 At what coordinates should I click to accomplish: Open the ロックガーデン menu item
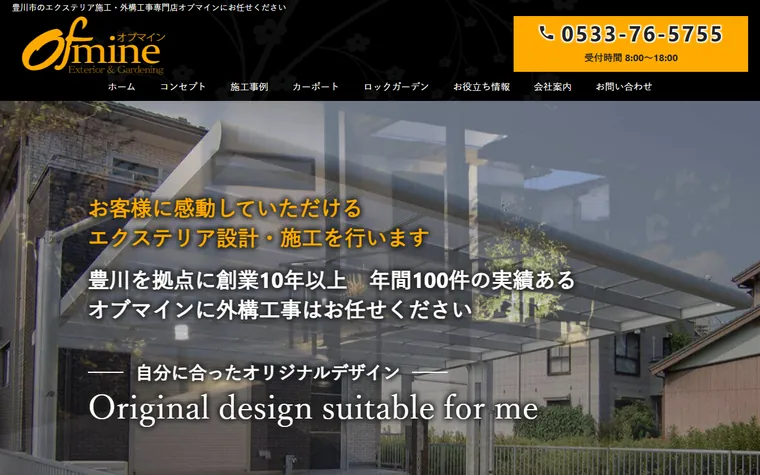(x=396, y=87)
